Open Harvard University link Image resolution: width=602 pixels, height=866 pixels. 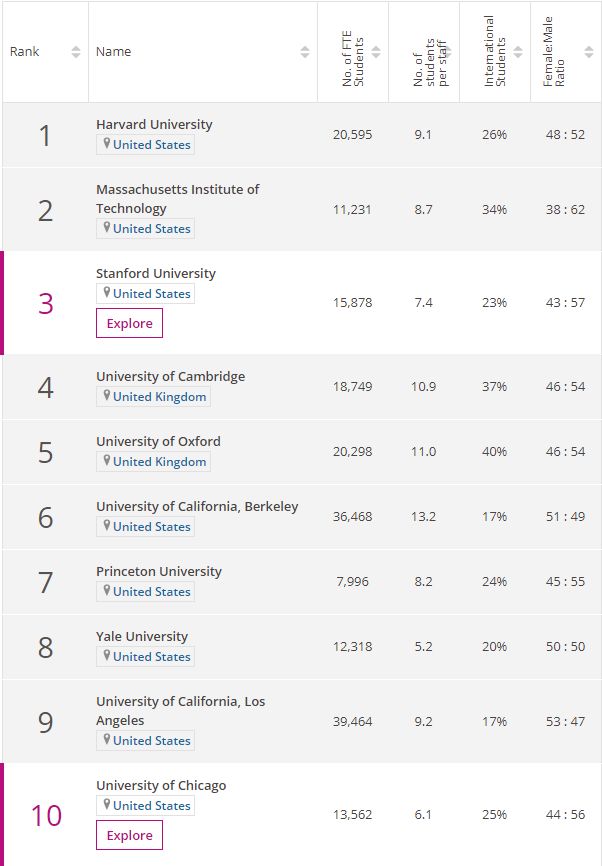[154, 124]
